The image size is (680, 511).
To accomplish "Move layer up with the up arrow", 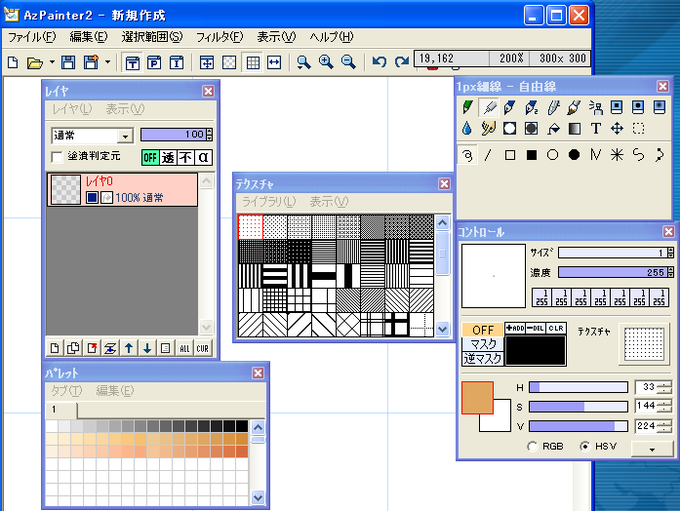I will [x=129, y=348].
